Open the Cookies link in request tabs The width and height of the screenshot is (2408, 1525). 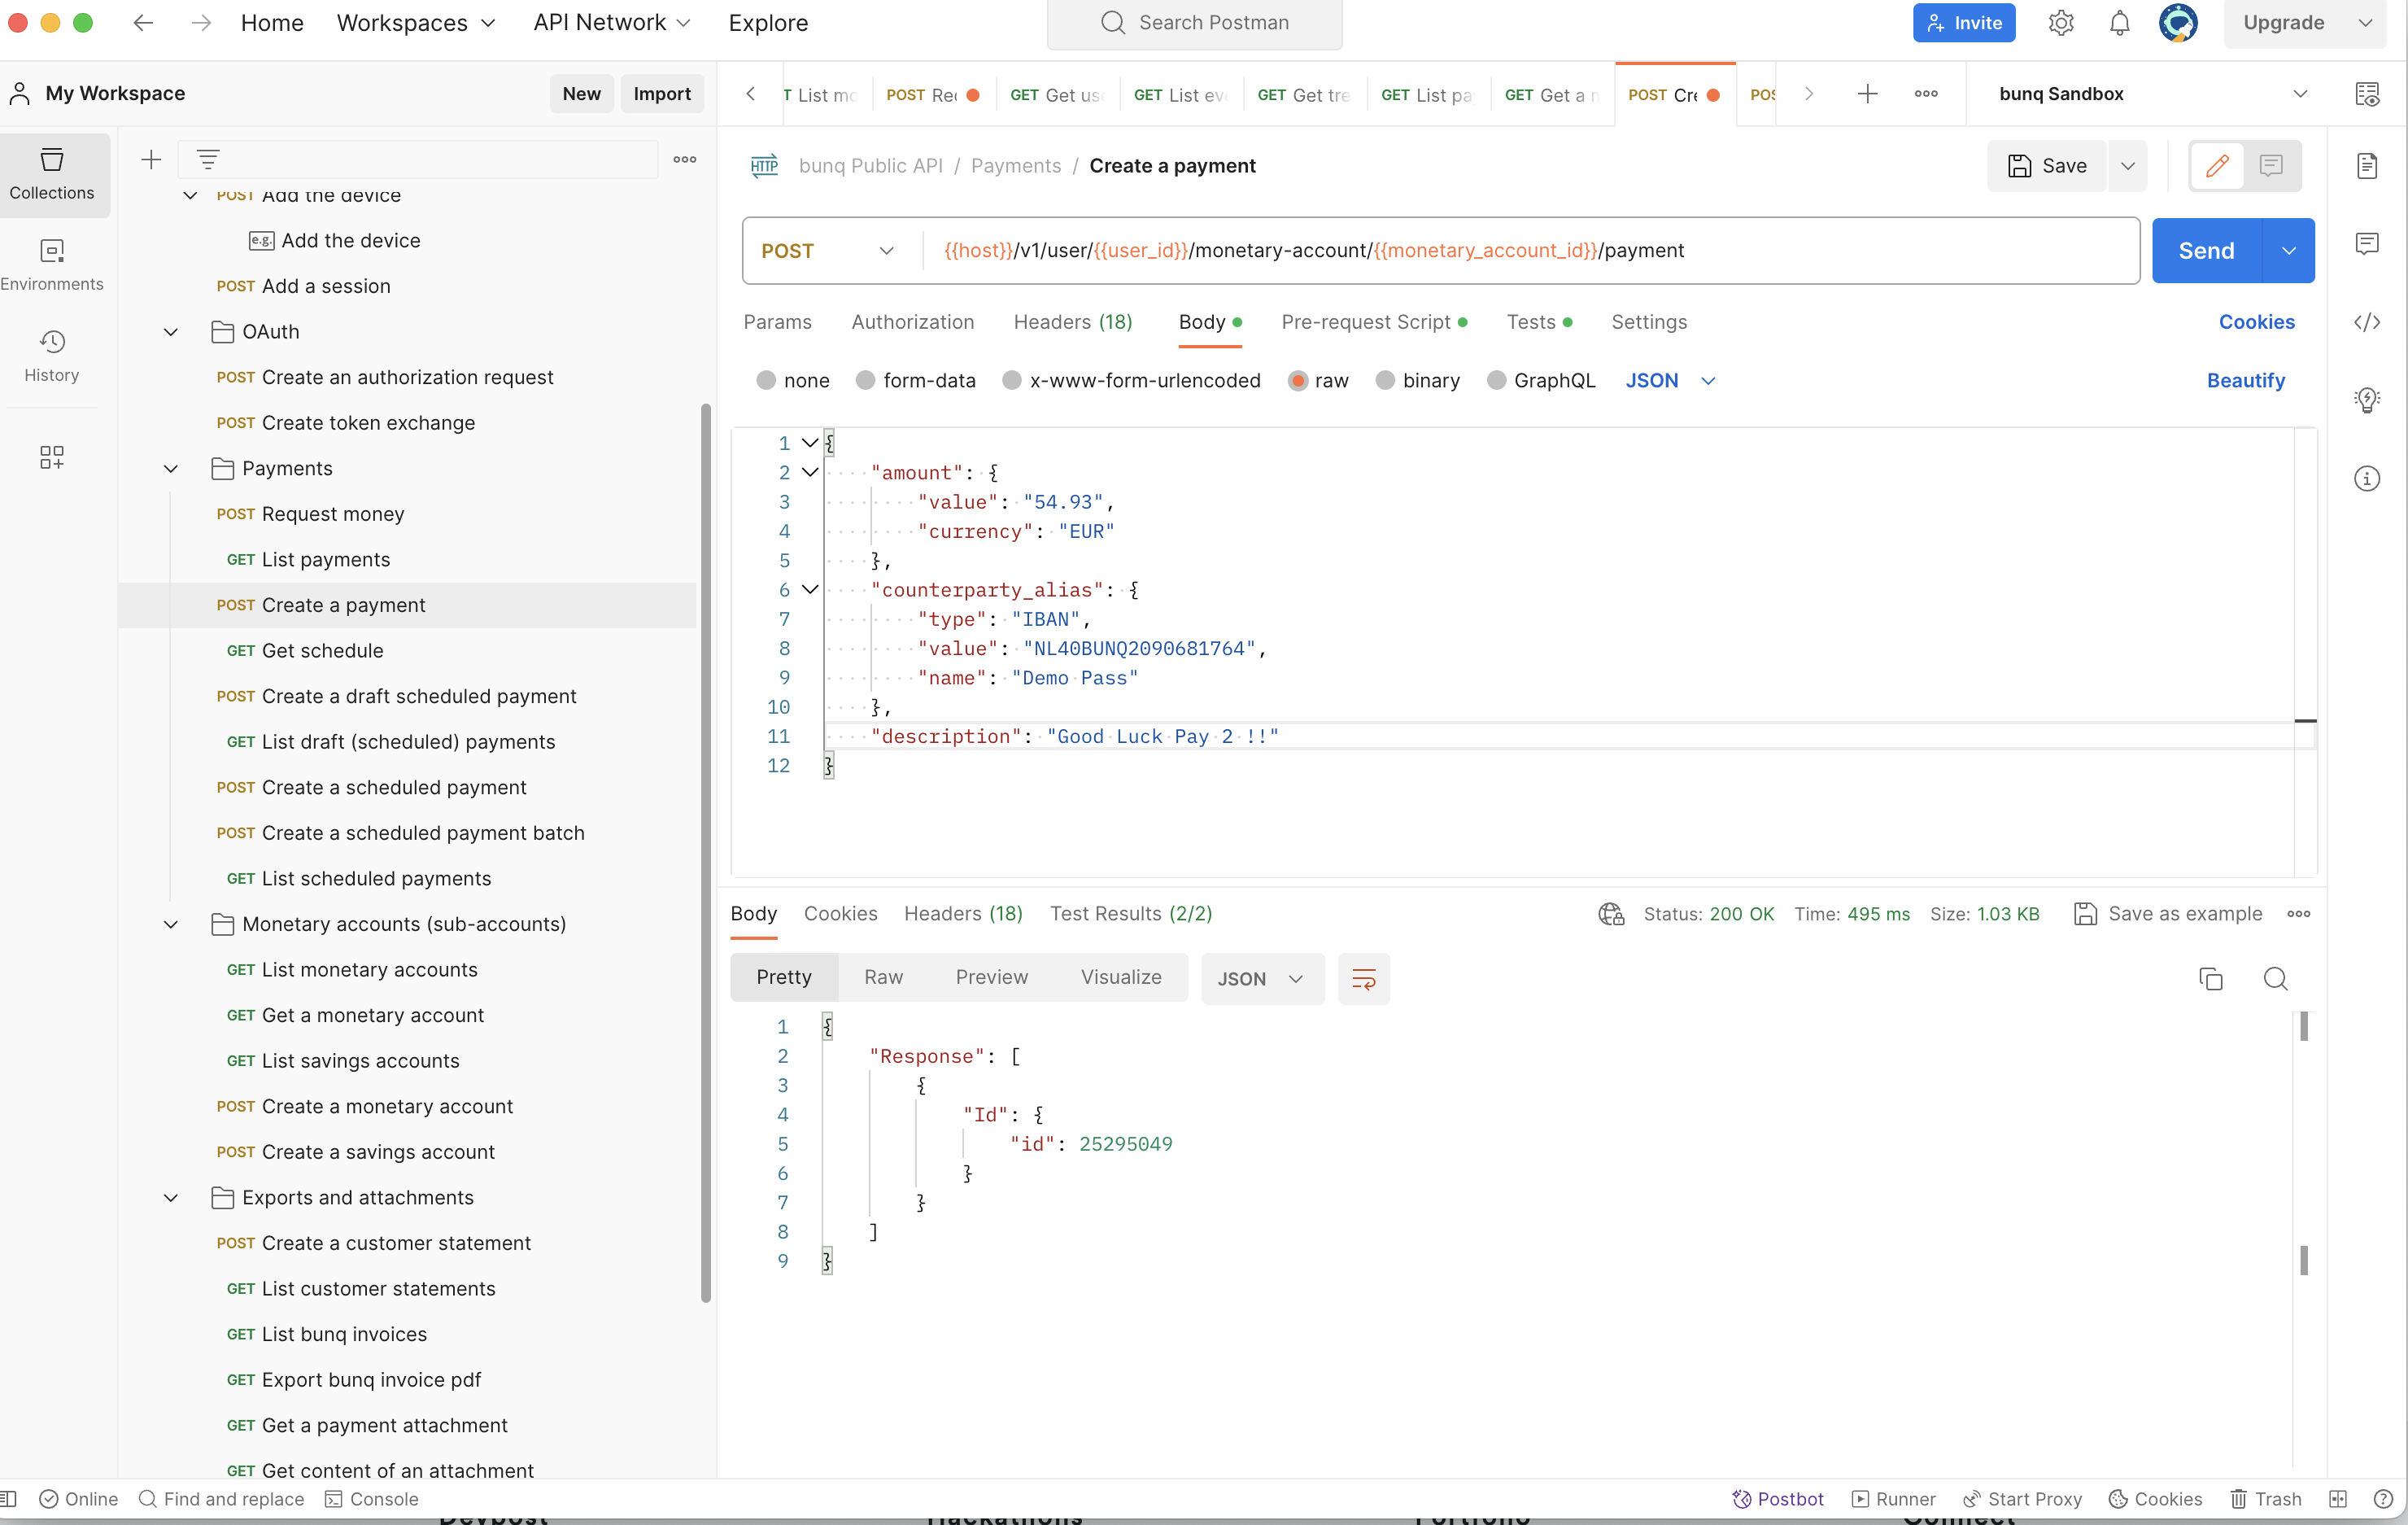click(2256, 322)
